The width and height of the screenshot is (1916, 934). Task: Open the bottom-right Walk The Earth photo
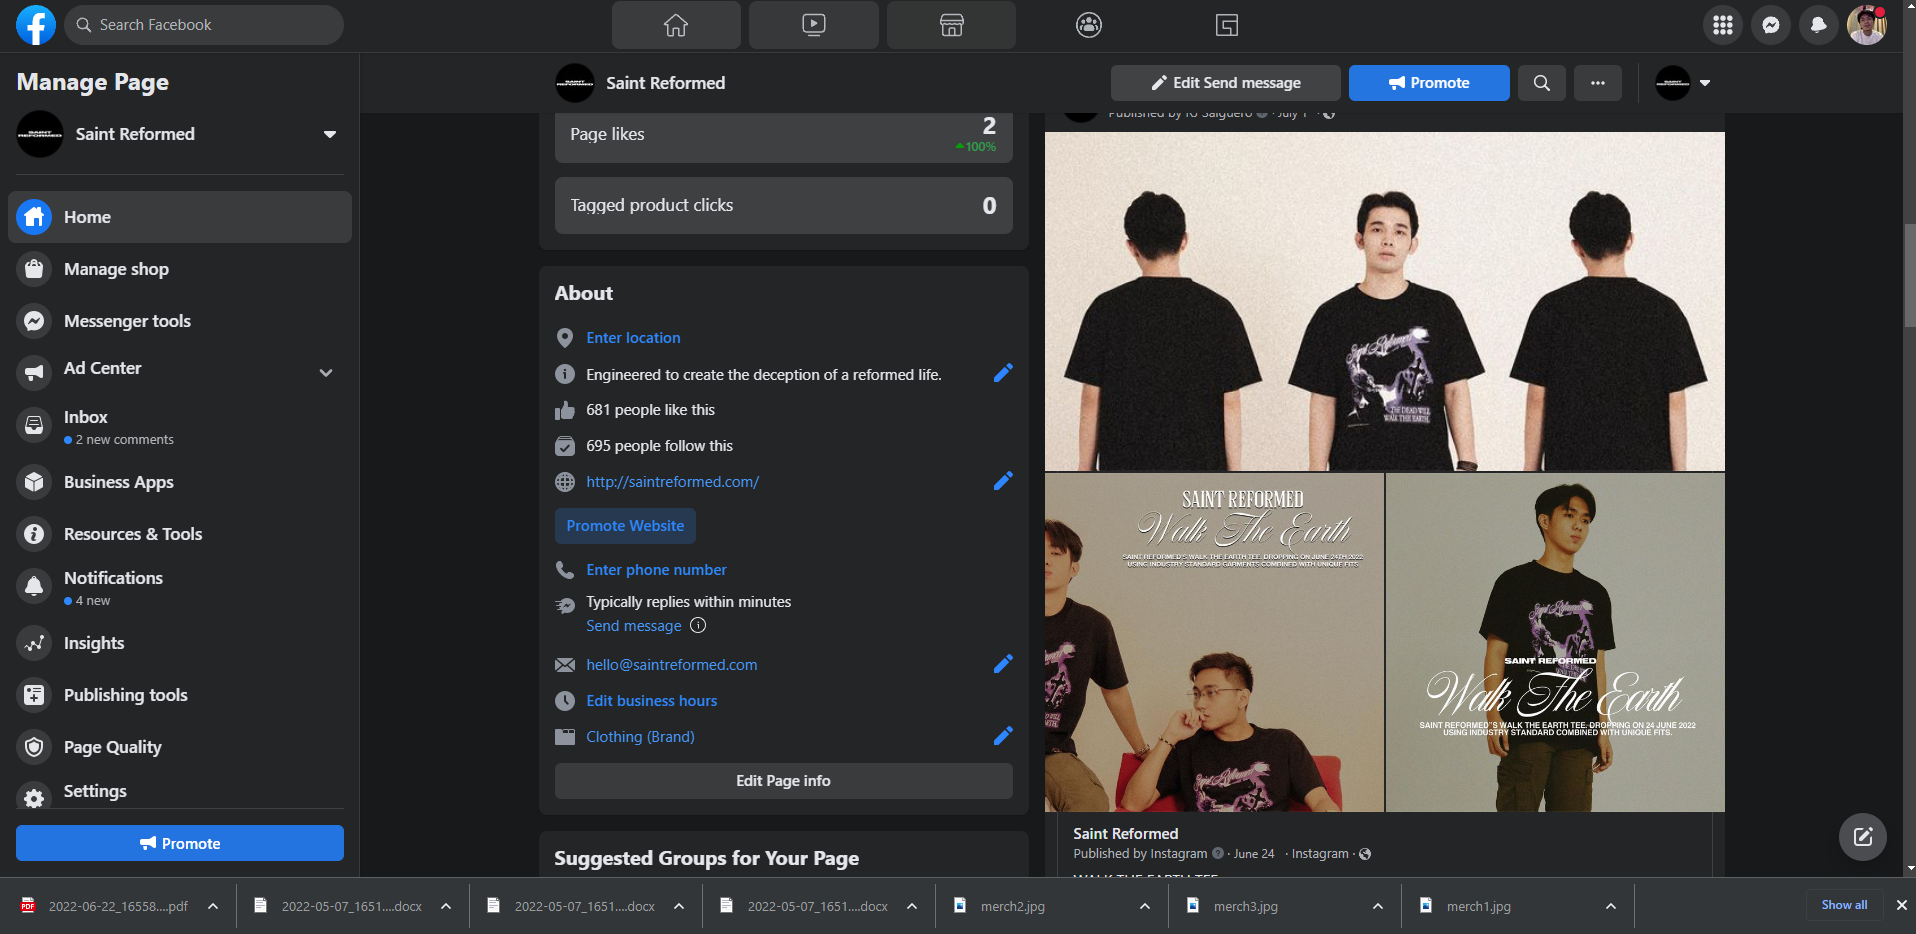tap(1555, 642)
